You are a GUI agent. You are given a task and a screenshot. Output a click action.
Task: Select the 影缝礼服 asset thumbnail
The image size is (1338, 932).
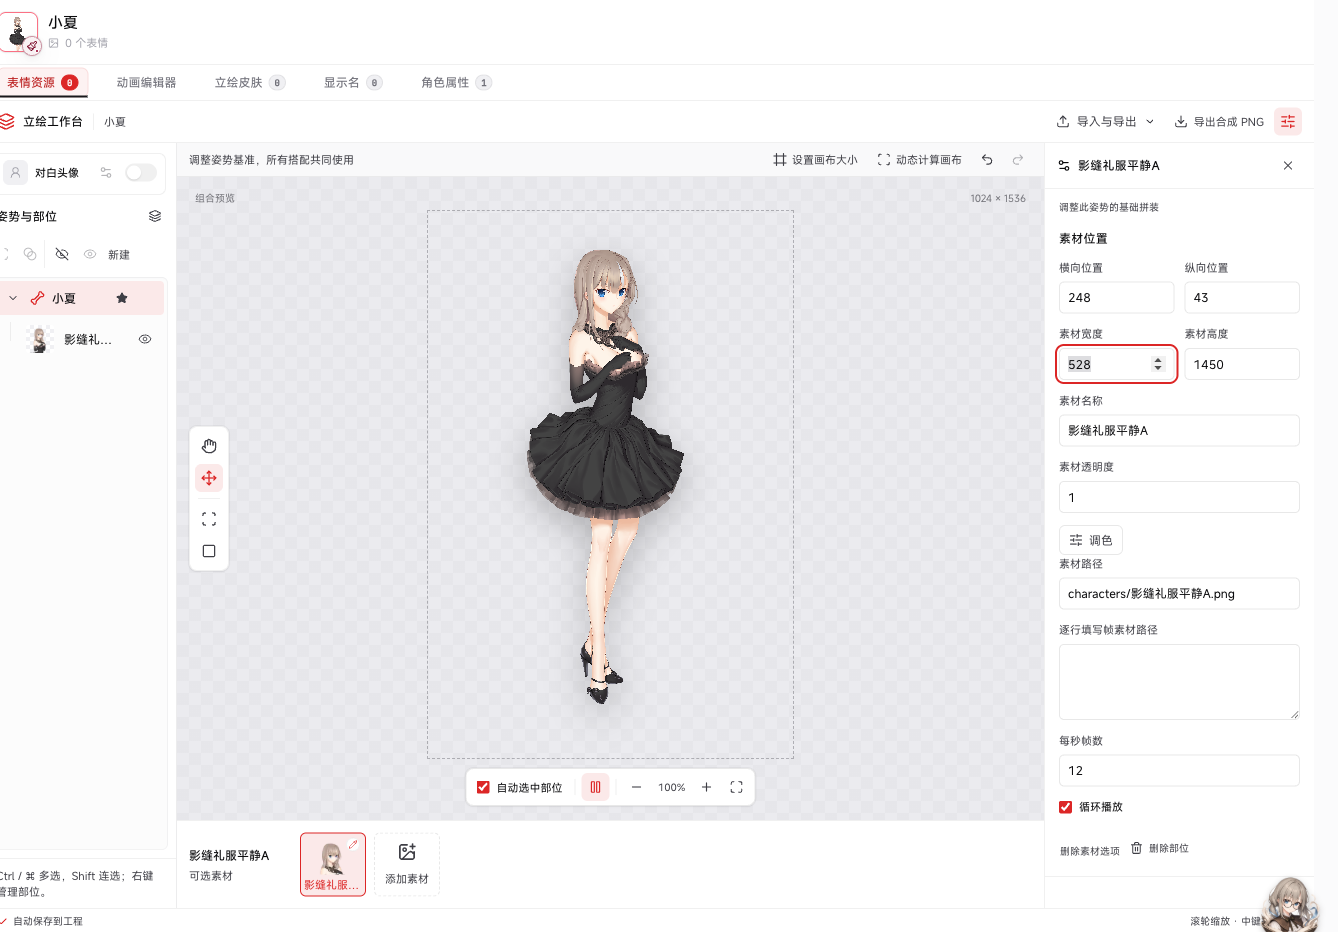tap(333, 864)
